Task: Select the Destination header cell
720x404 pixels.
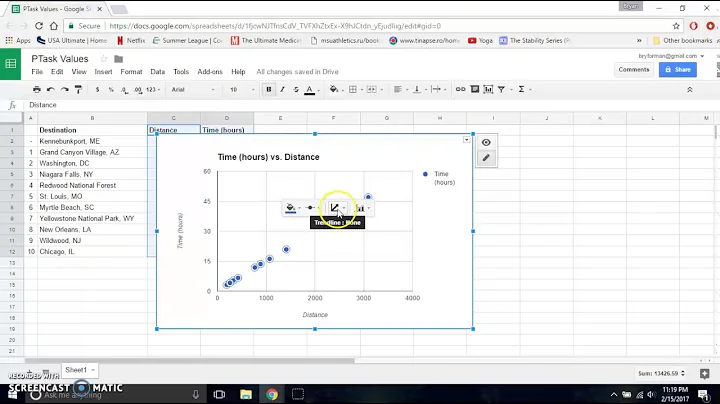Action: (x=92, y=130)
